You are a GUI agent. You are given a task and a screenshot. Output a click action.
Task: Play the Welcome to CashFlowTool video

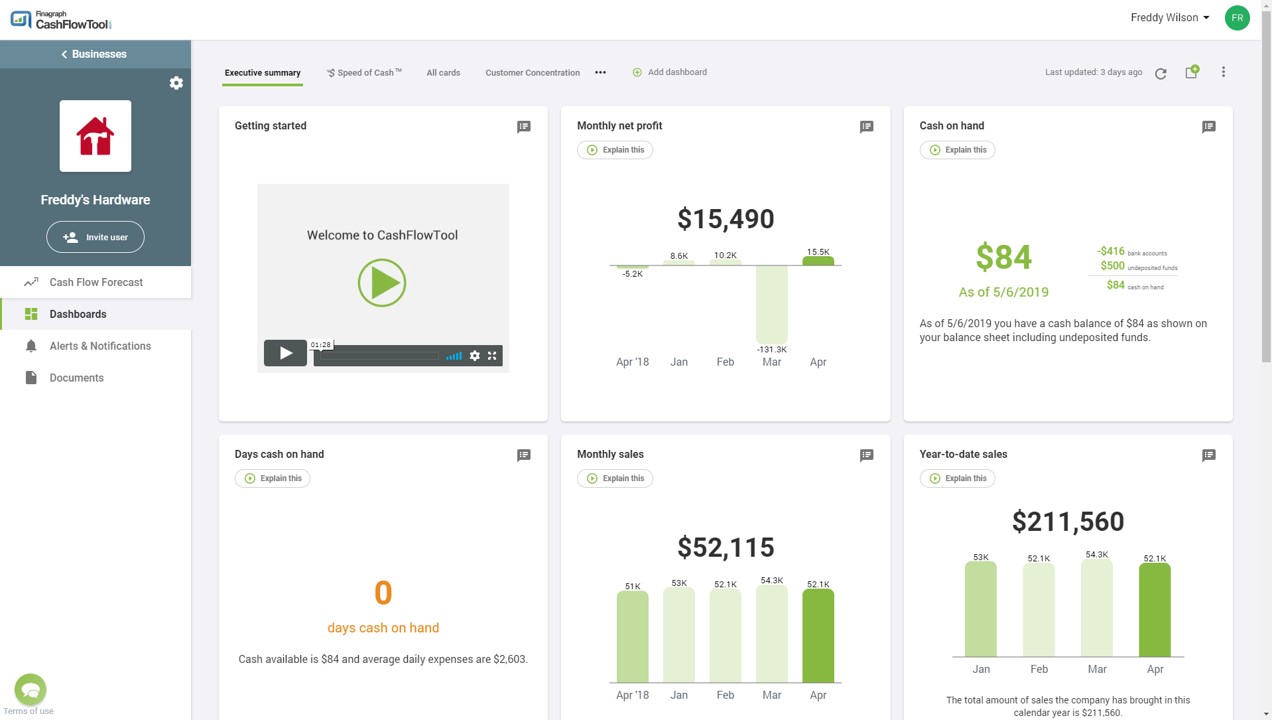click(382, 283)
